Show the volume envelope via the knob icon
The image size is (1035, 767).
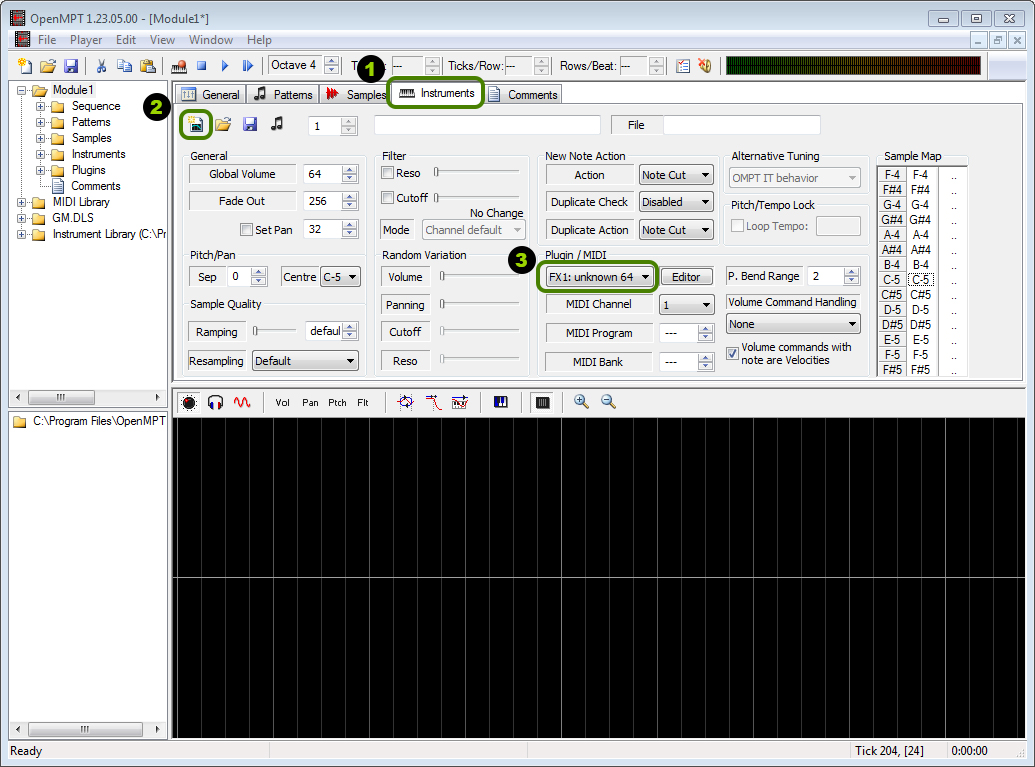coord(189,403)
